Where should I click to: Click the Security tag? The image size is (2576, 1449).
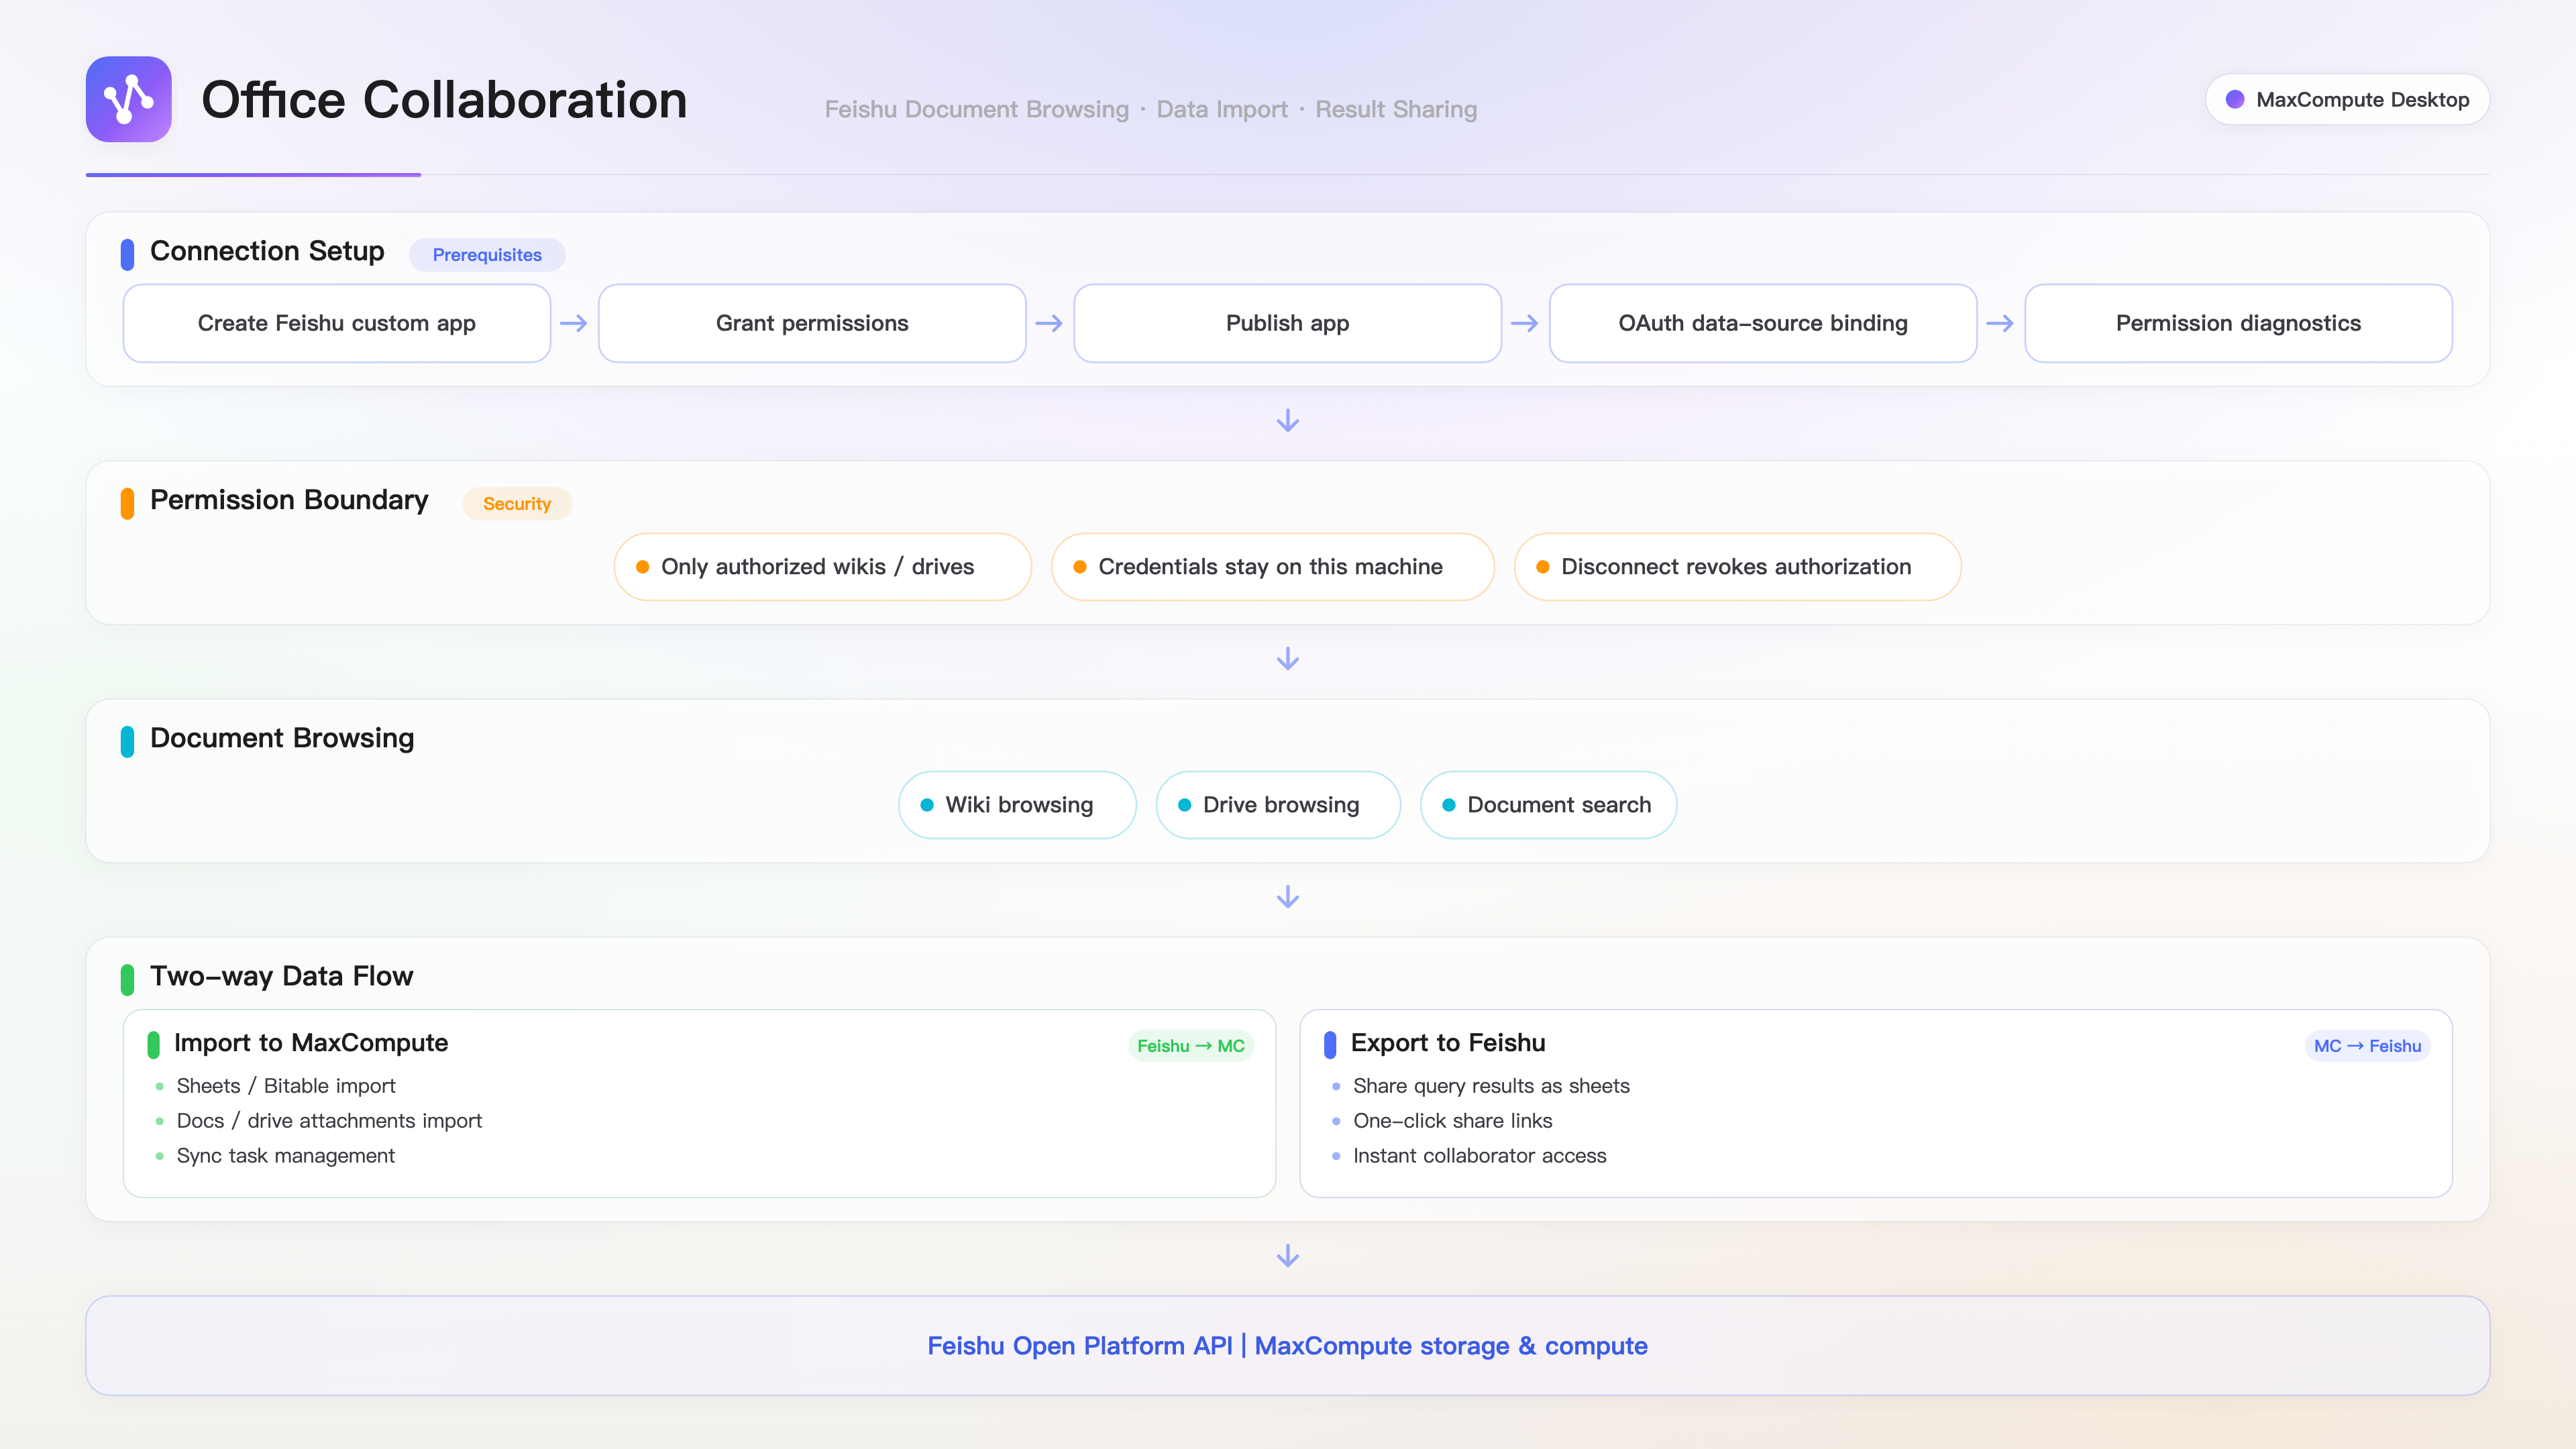pyautogui.click(x=517, y=504)
